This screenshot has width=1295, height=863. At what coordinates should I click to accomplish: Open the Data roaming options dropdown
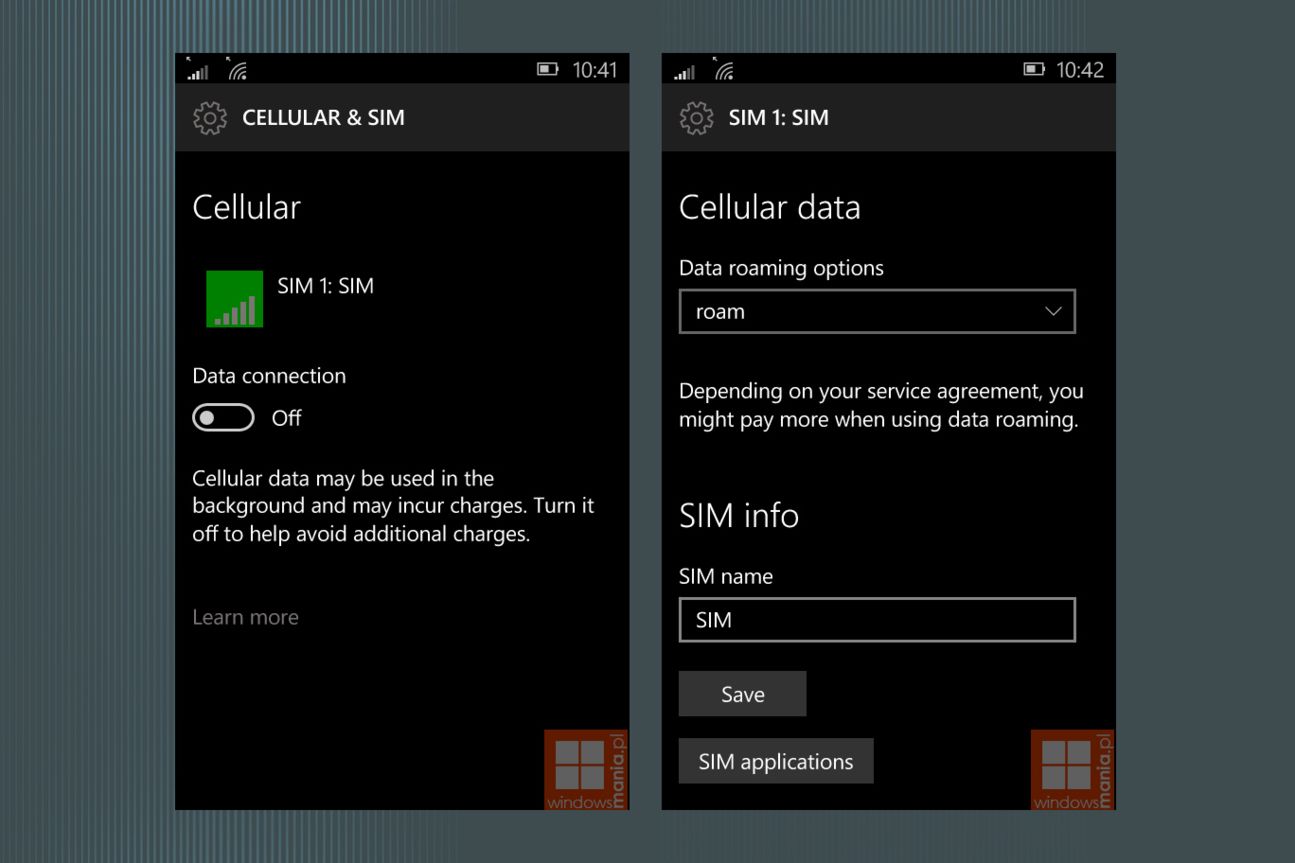[x=876, y=312]
